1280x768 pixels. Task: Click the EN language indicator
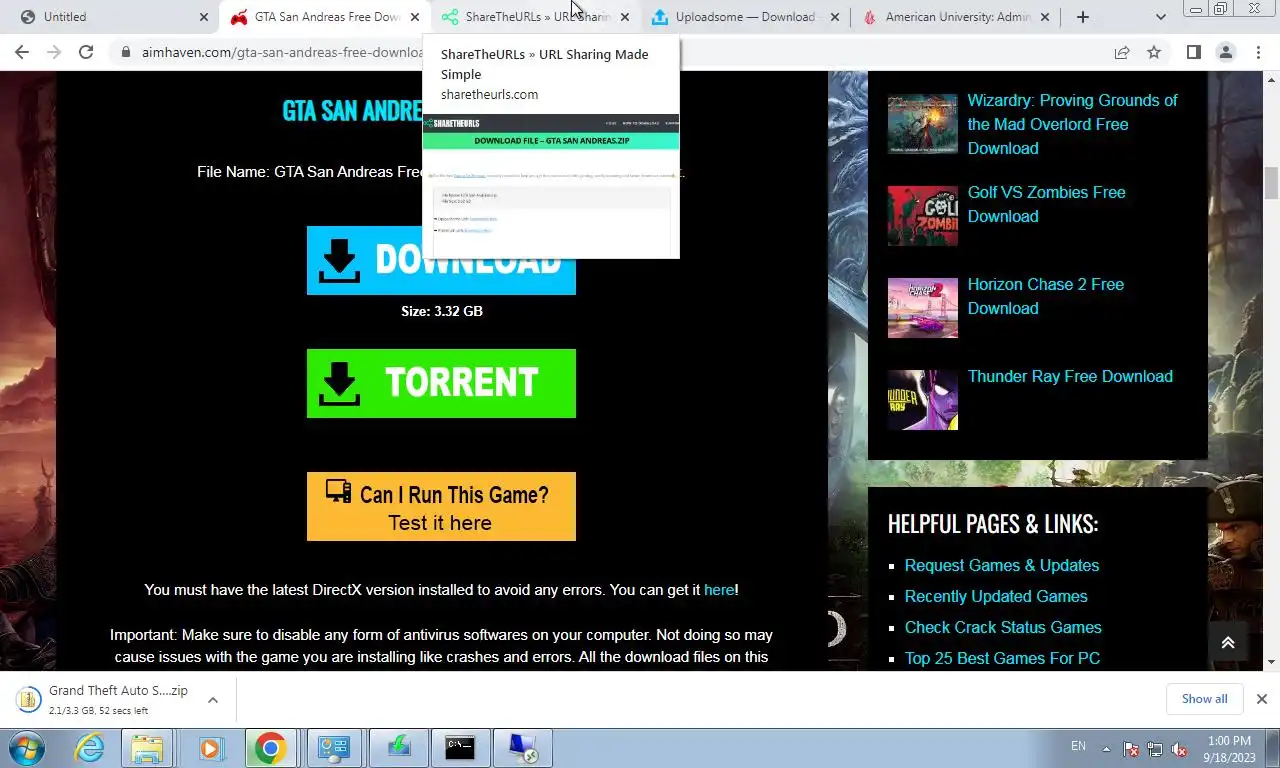pyautogui.click(x=1078, y=746)
